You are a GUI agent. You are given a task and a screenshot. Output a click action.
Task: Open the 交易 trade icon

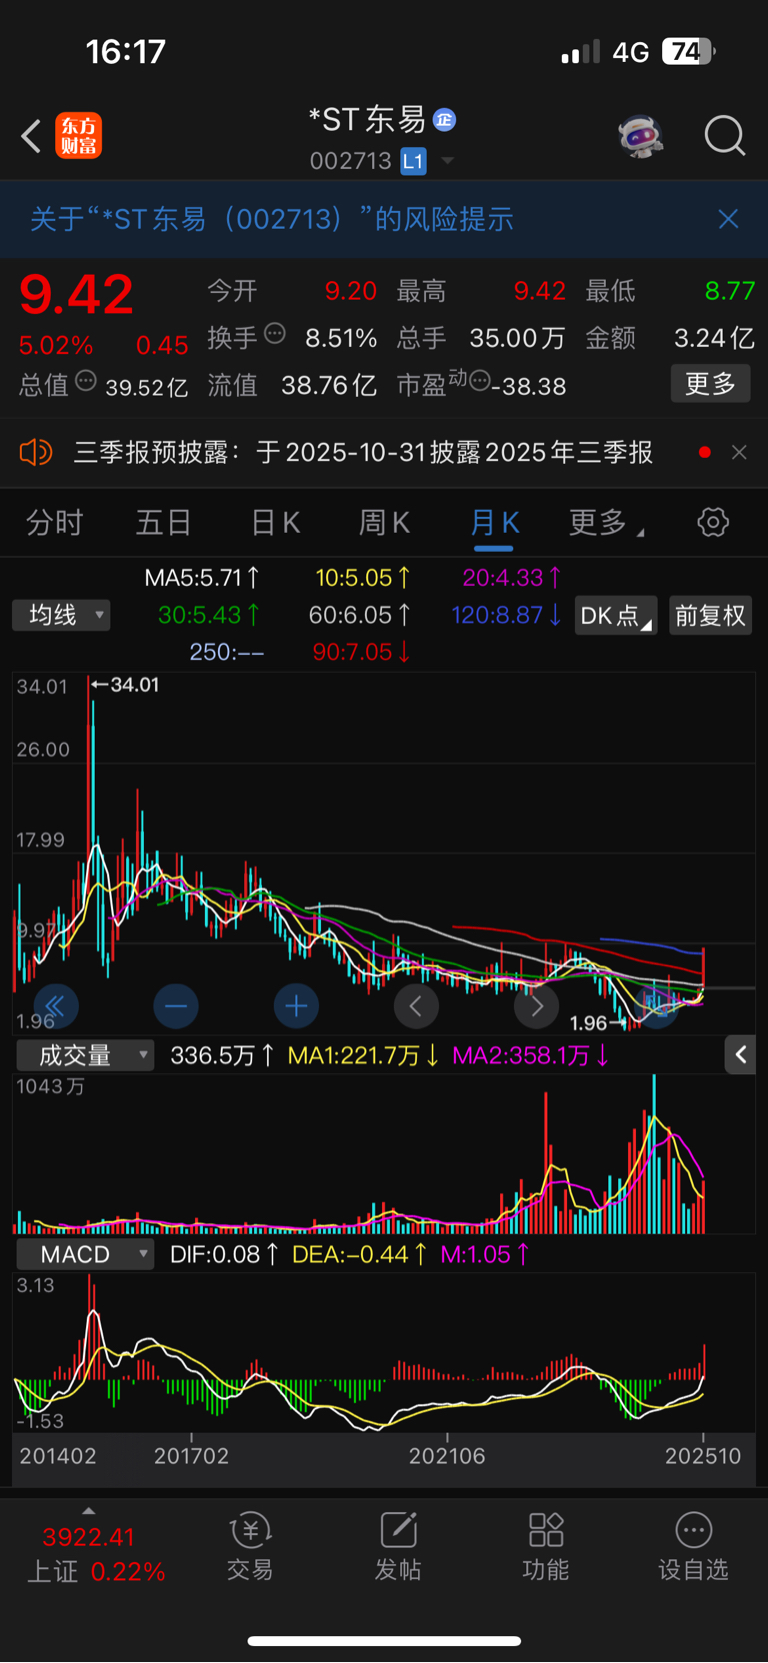250,1546
